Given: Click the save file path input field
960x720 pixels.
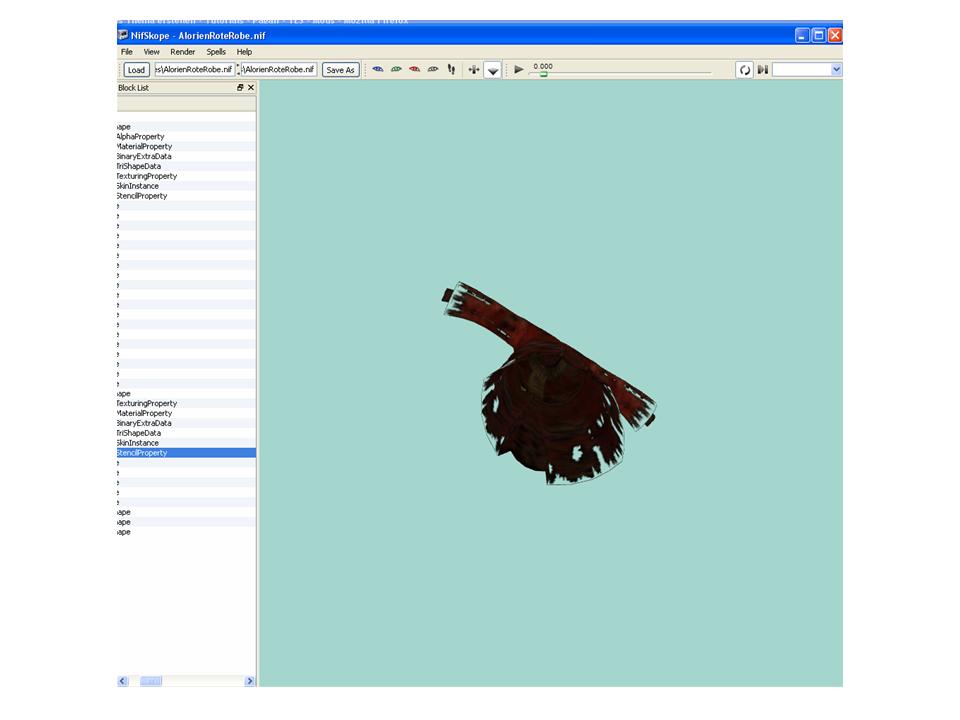Looking at the screenshot, I should pyautogui.click(x=279, y=69).
